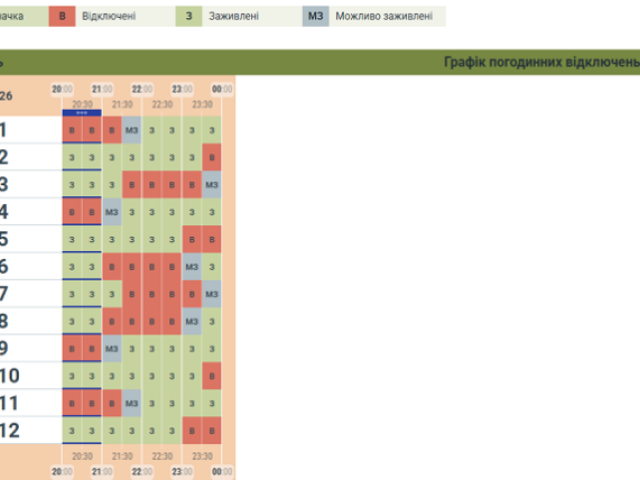Click the 'Графік погодинних відключень' header title
This screenshot has height=480, width=640.
tap(540, 62)
